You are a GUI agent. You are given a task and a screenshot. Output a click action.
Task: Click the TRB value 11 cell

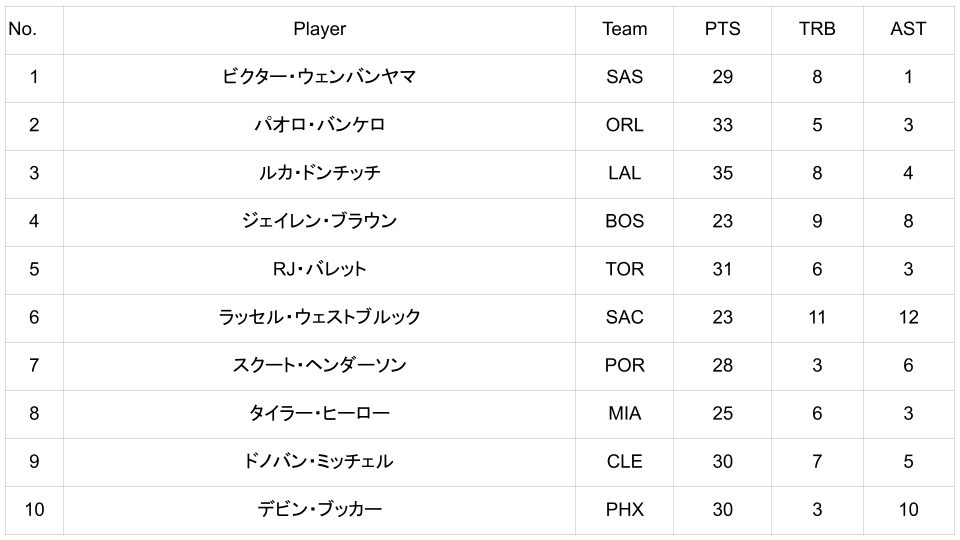point(816,317)
